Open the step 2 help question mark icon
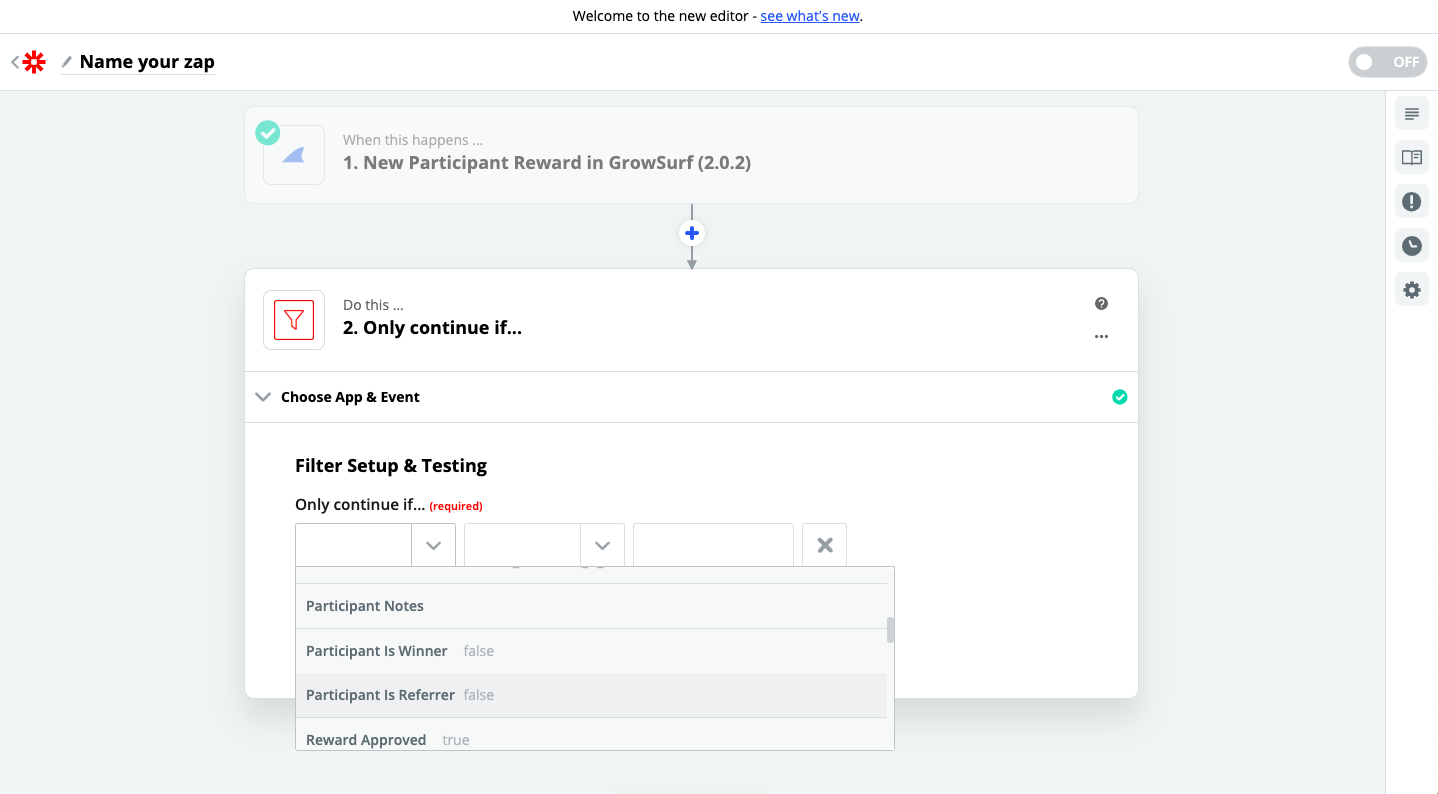This screenshot has width=1438, height=794. 1101,304
